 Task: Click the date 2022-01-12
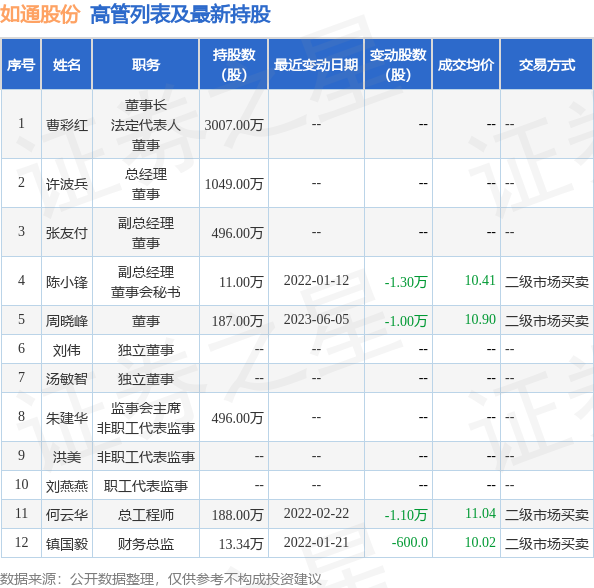pyautogui.click(x=316, y=280)
